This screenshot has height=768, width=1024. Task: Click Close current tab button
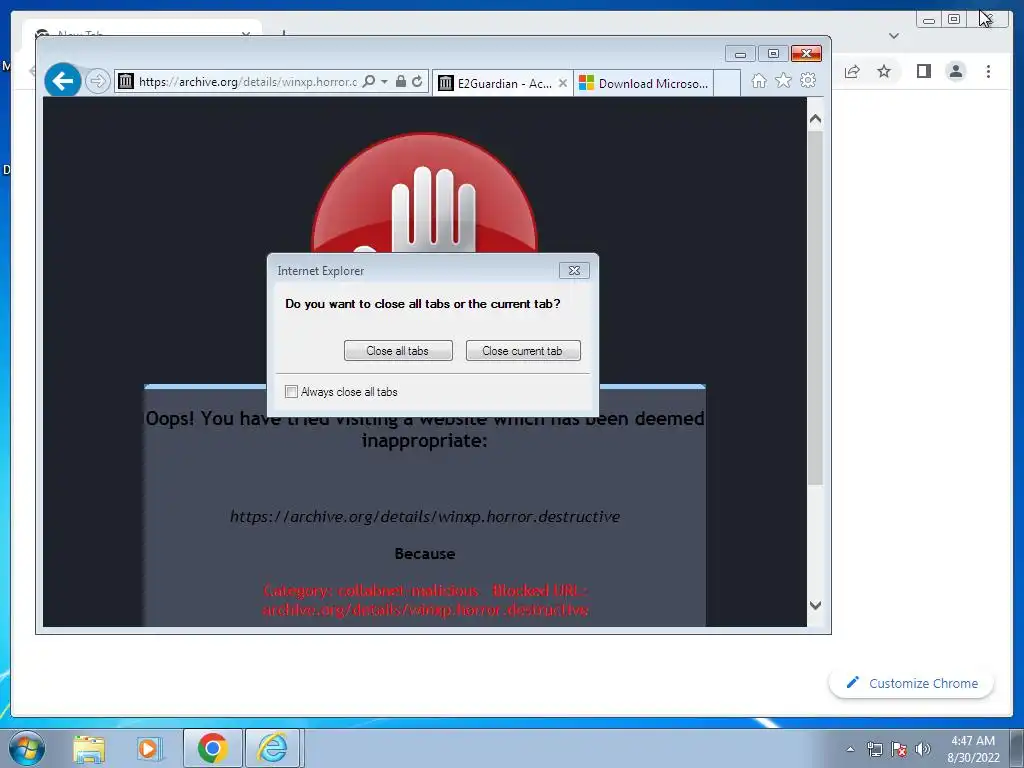(523, 351)
